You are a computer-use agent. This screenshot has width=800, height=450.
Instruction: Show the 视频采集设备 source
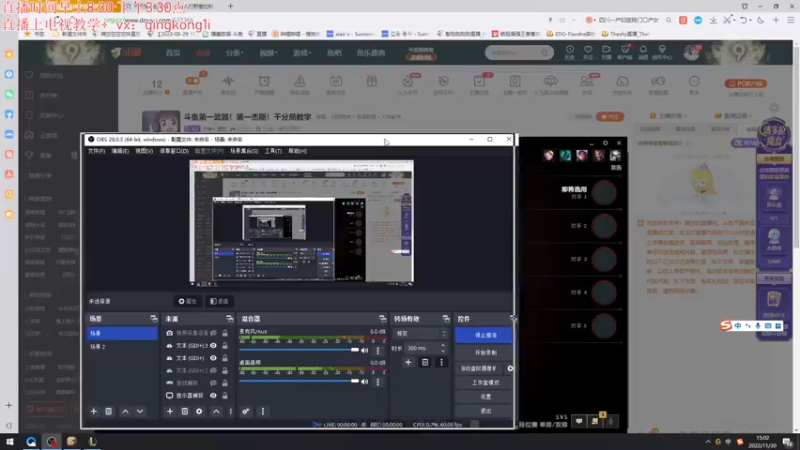pyautogui.click(x=213, y=333)
